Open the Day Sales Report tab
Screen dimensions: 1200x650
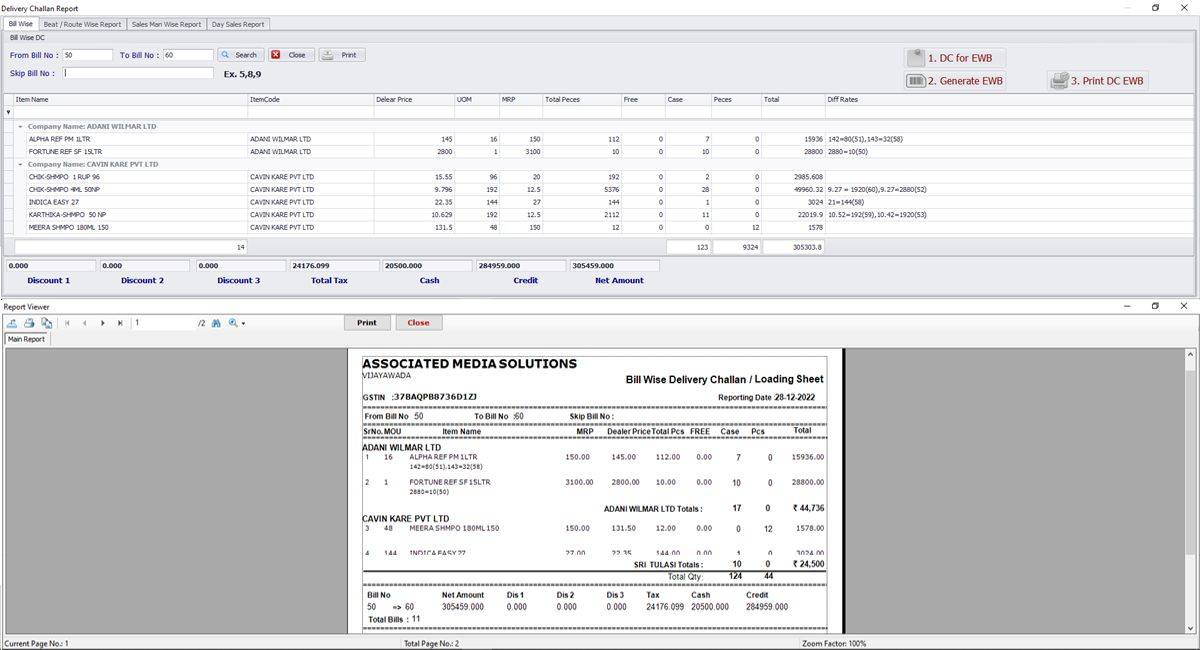238,24
